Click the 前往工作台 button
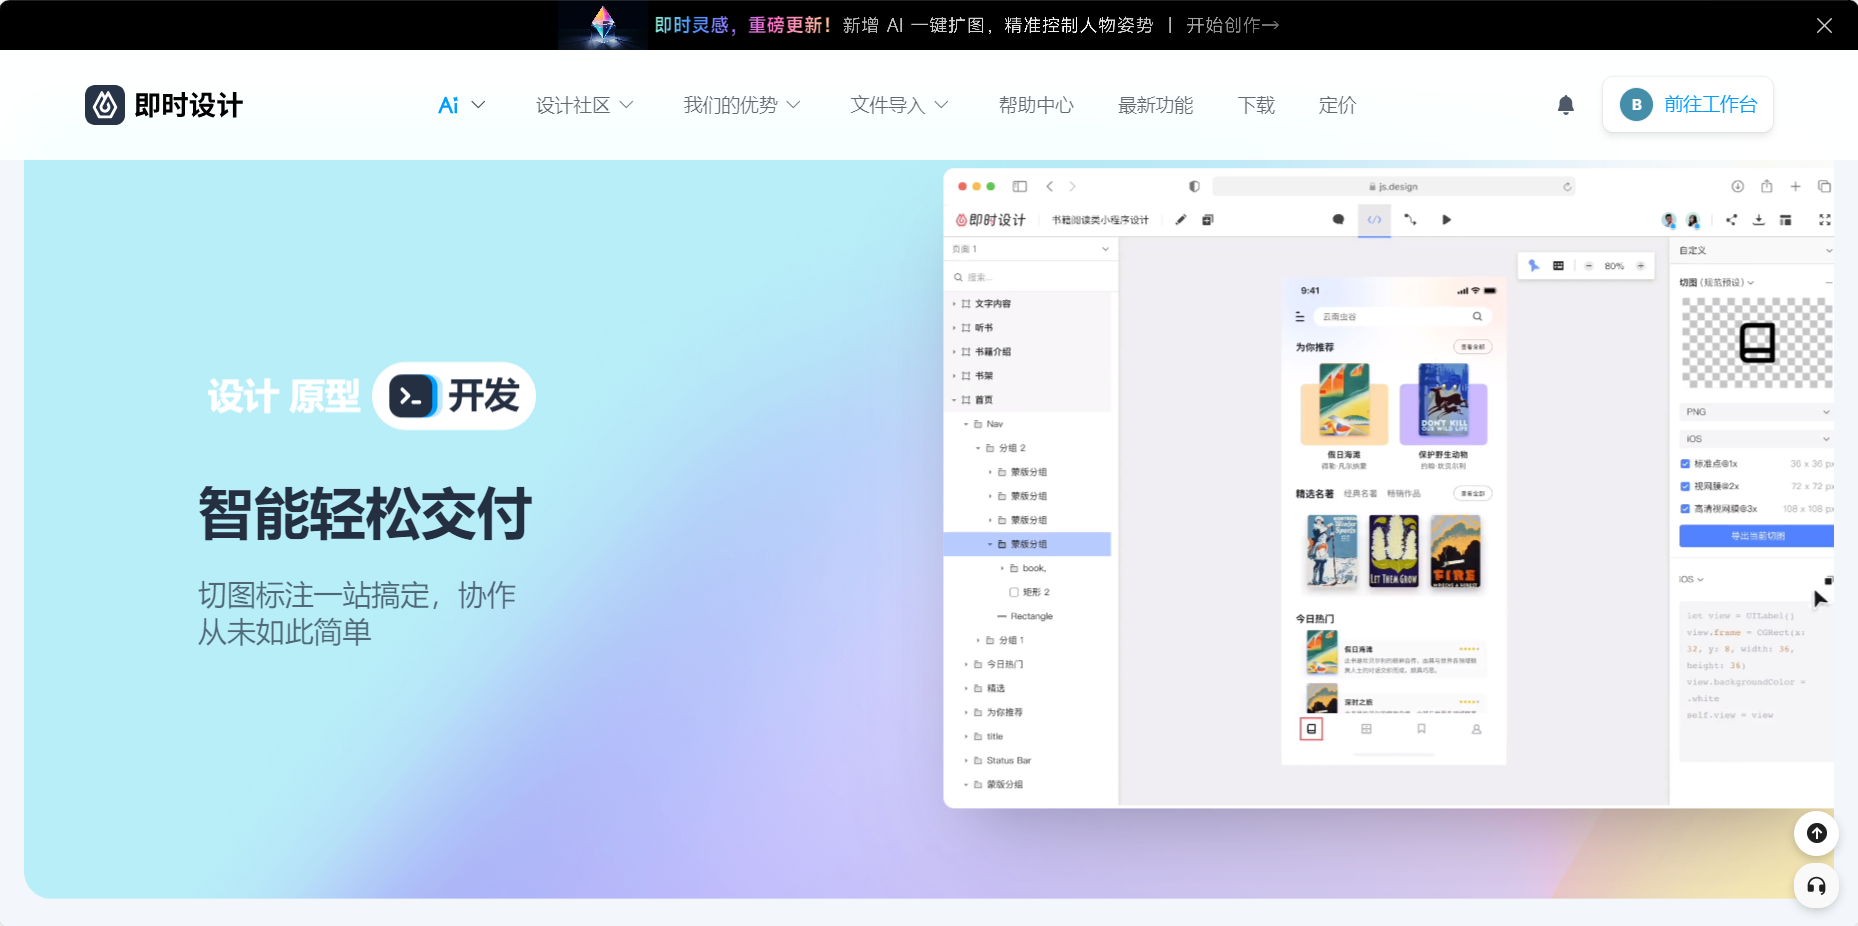Screen dimensions: 1858x926 pyautogui.click(x=1688, y=104)
